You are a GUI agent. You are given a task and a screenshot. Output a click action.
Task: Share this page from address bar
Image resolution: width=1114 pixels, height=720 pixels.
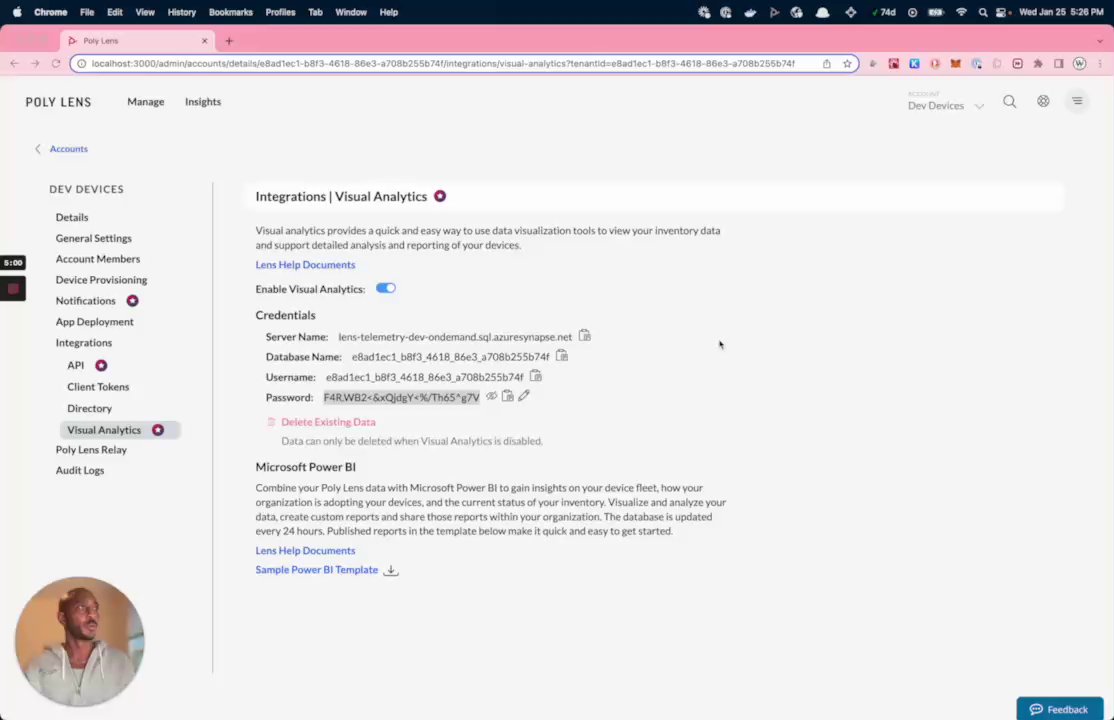click(827, 63)
